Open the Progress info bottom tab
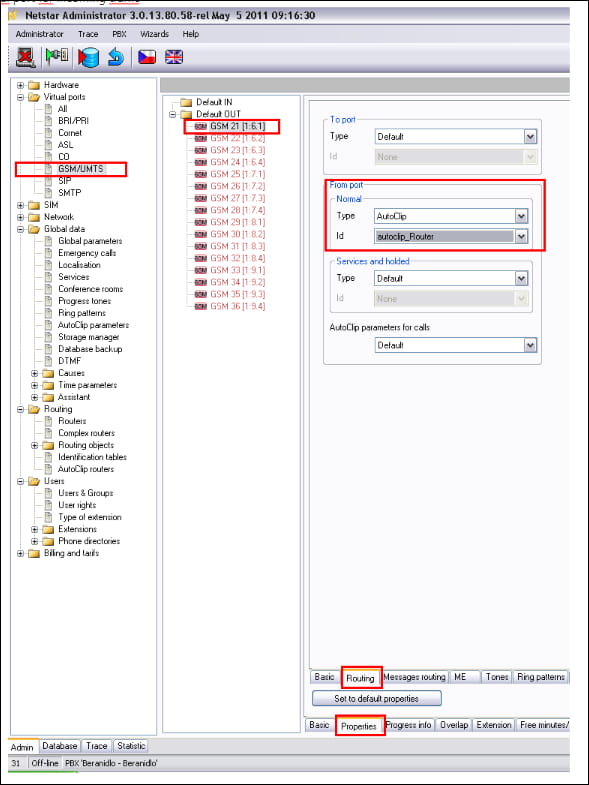Screen dimensions: 589x785 tap(408, 725)
